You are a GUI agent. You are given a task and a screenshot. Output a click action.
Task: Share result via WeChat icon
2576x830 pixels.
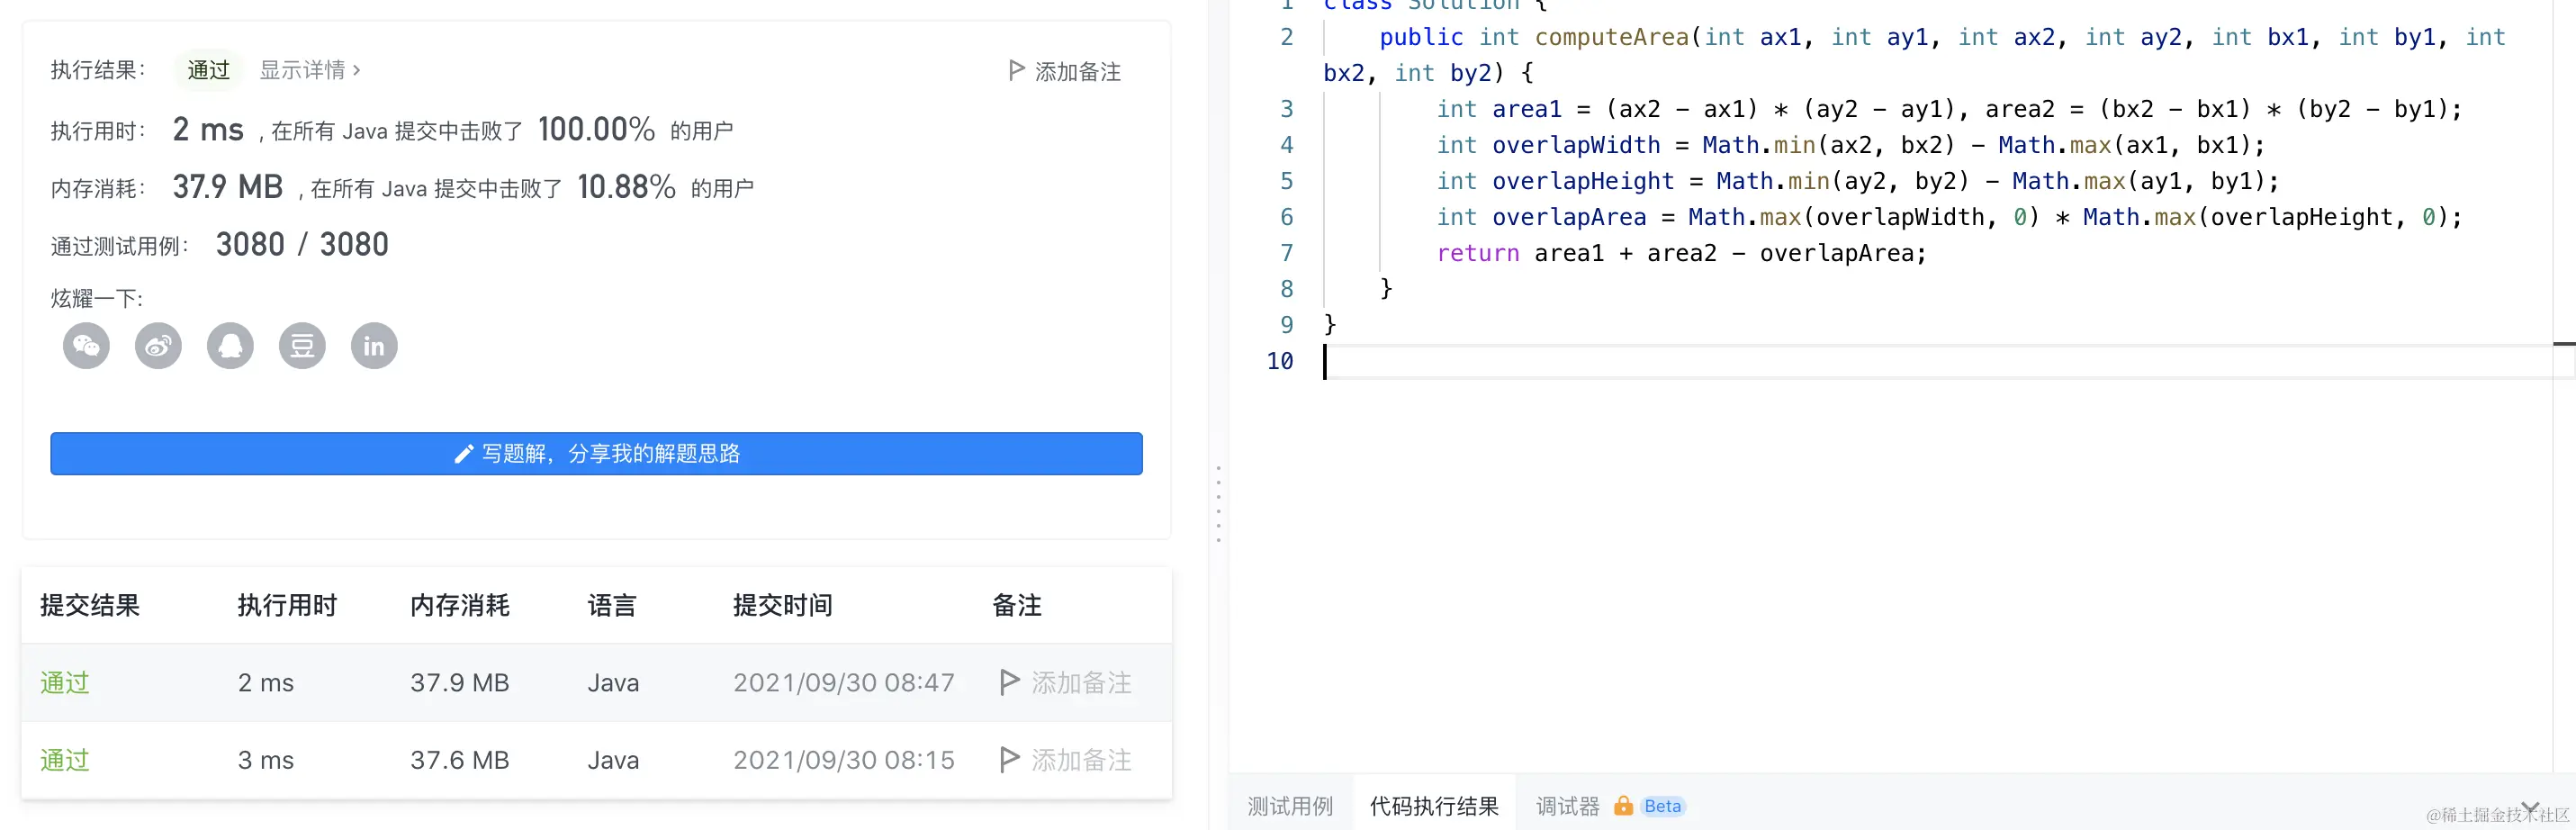click(x=86, y=346)
